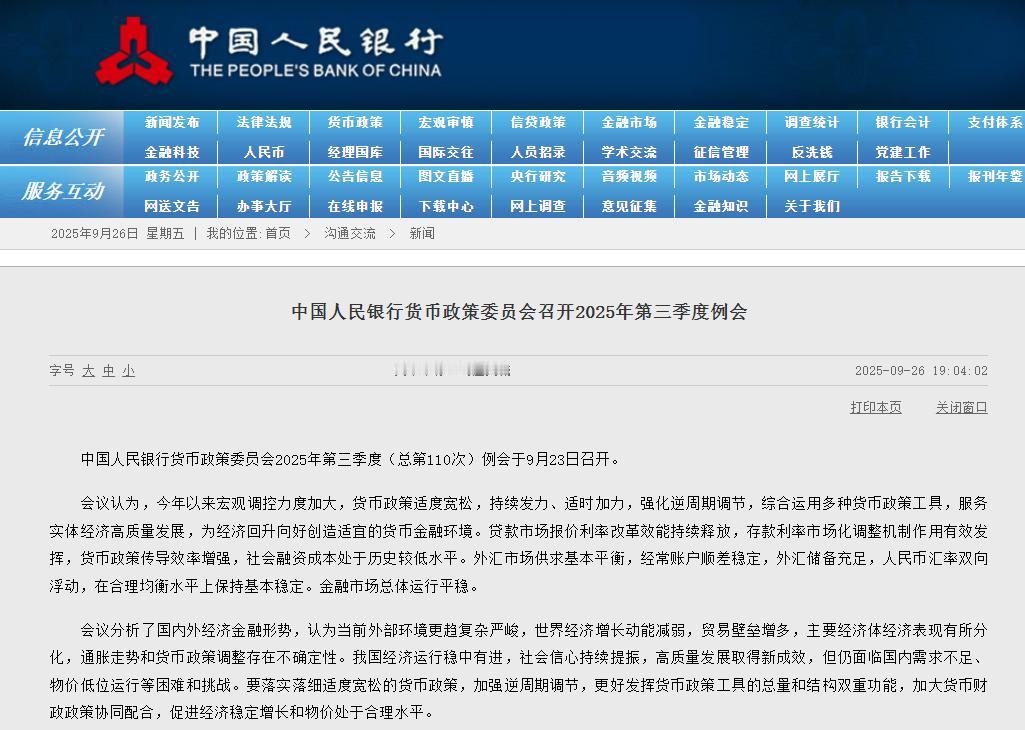1025x730 pixels.
Task: Open 关于我们 page
Action: click(x=812, y=207)
